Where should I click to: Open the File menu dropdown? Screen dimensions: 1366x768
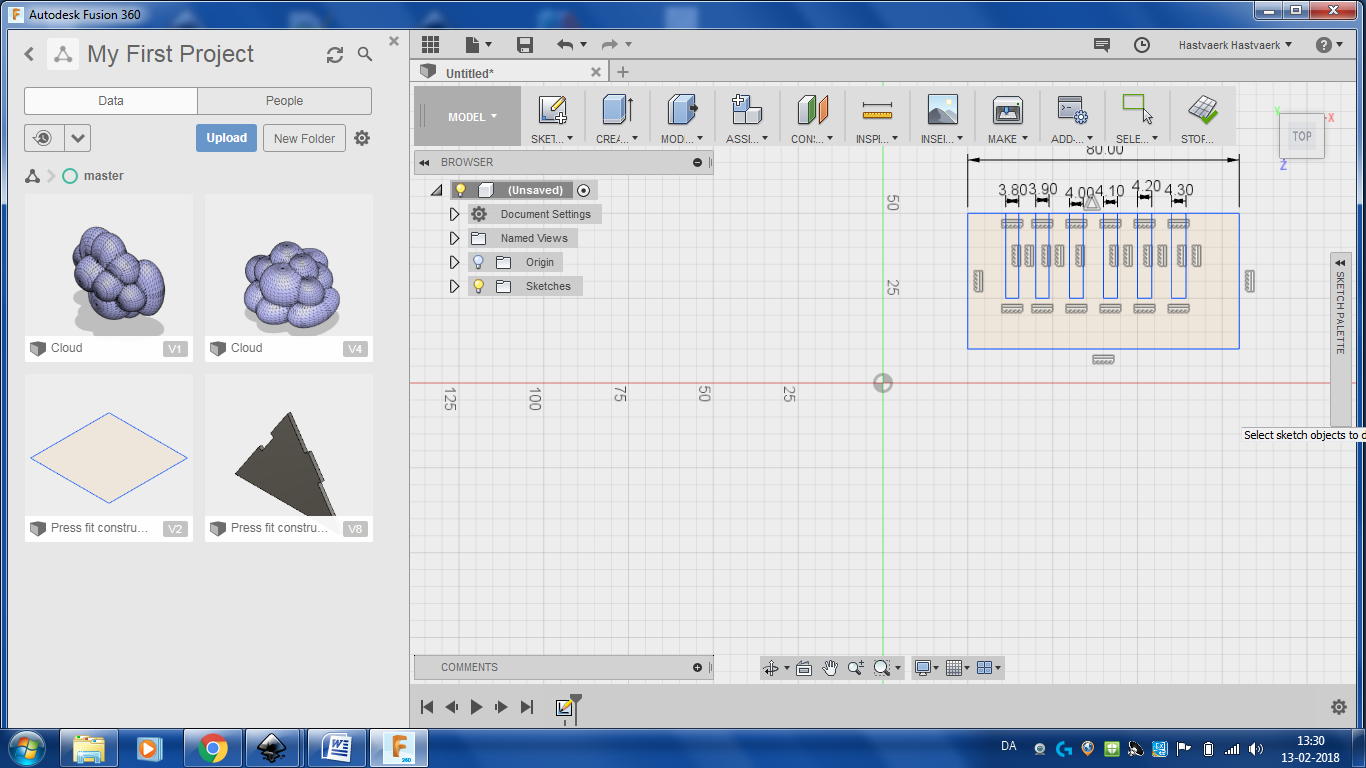(479, 45)
